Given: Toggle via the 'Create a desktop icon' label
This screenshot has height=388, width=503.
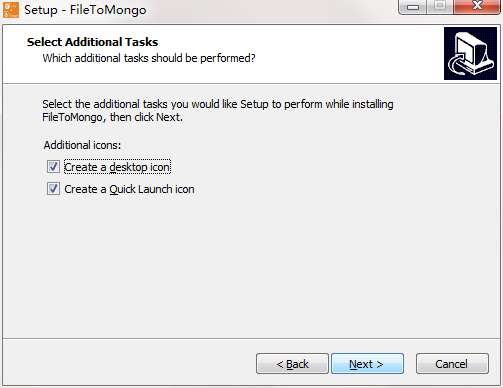Looking at the screenshot, I should (x=117, y=167).
